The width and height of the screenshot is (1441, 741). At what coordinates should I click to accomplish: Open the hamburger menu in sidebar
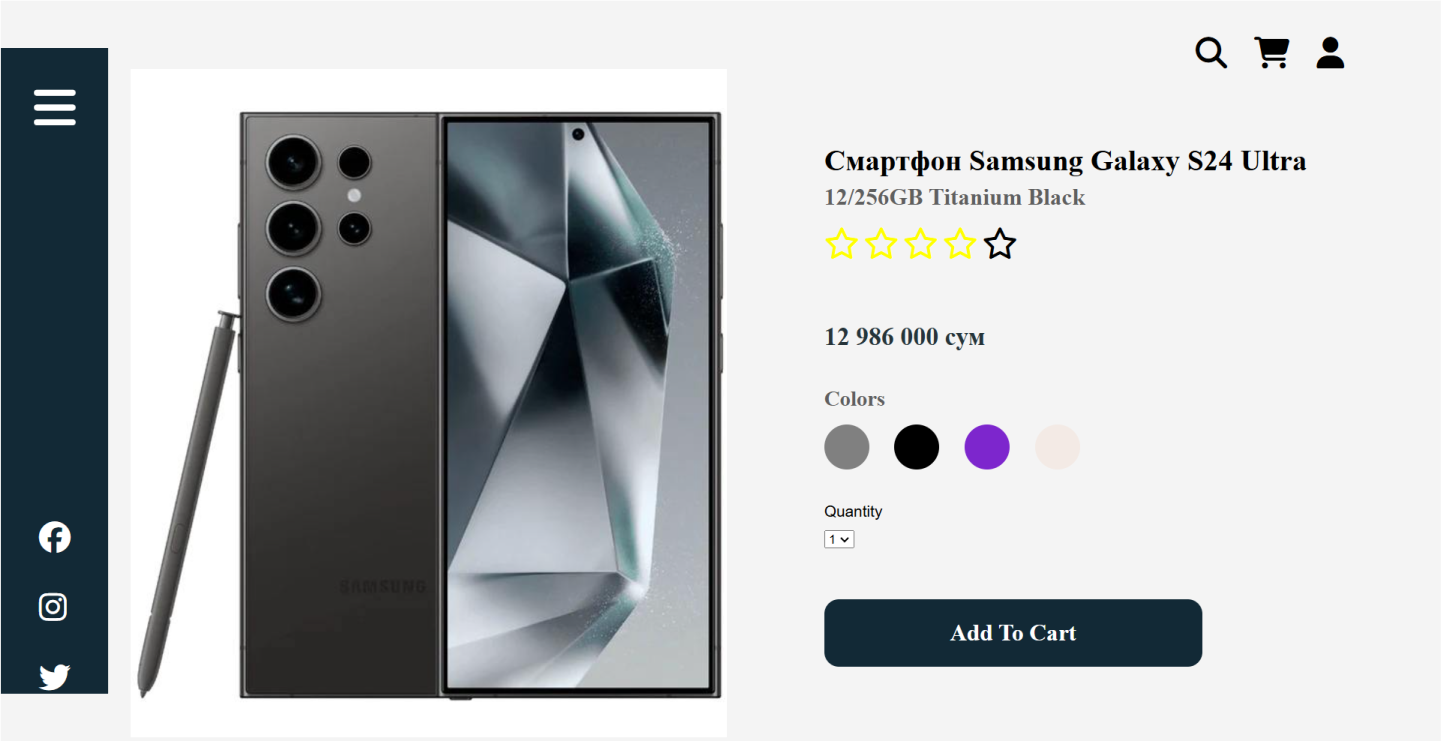[55, 107]
